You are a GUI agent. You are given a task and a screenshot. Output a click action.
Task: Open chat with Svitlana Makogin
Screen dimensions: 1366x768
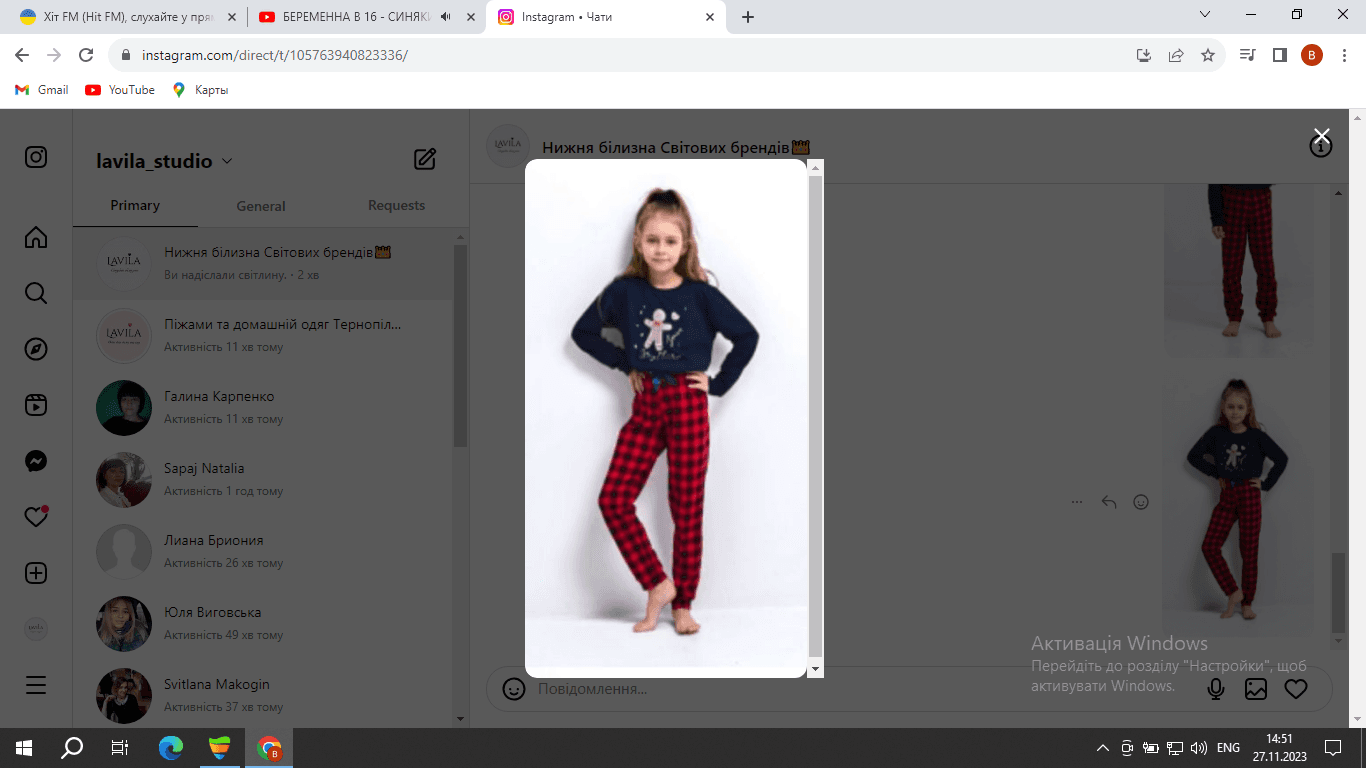(x=264, y=695)
